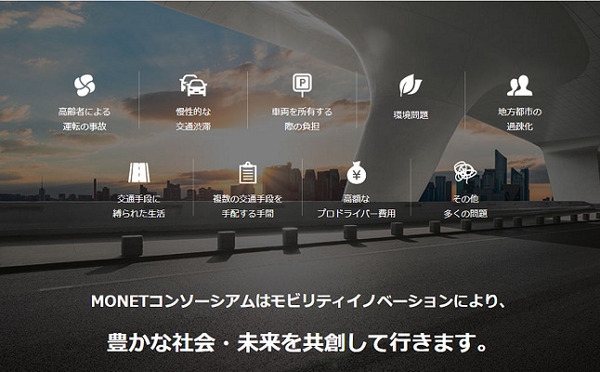This screenshot has width=600, height=372.
Task: Select the text 地方都市の過疎化
Action: pyautogui.click(x=519, y=119)
